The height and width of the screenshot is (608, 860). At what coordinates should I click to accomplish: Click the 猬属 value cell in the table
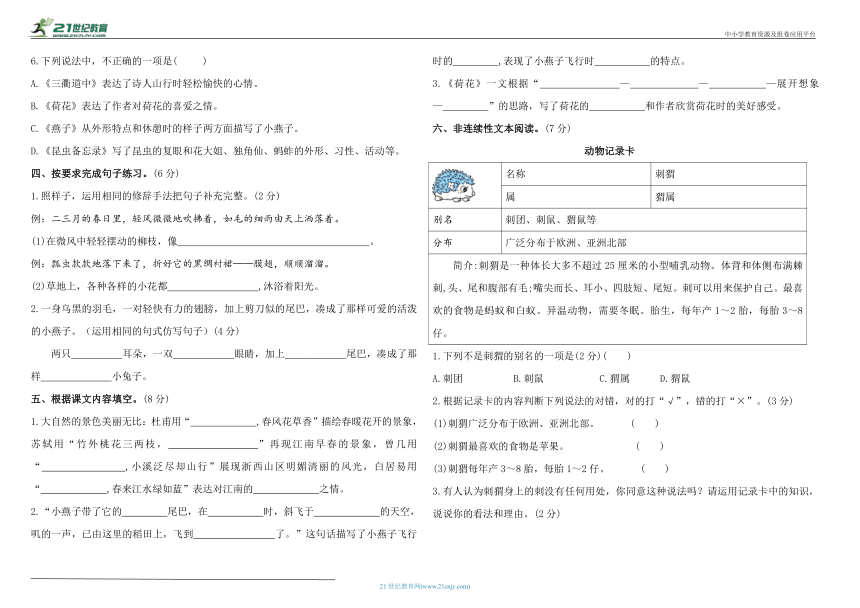(728, 197)
